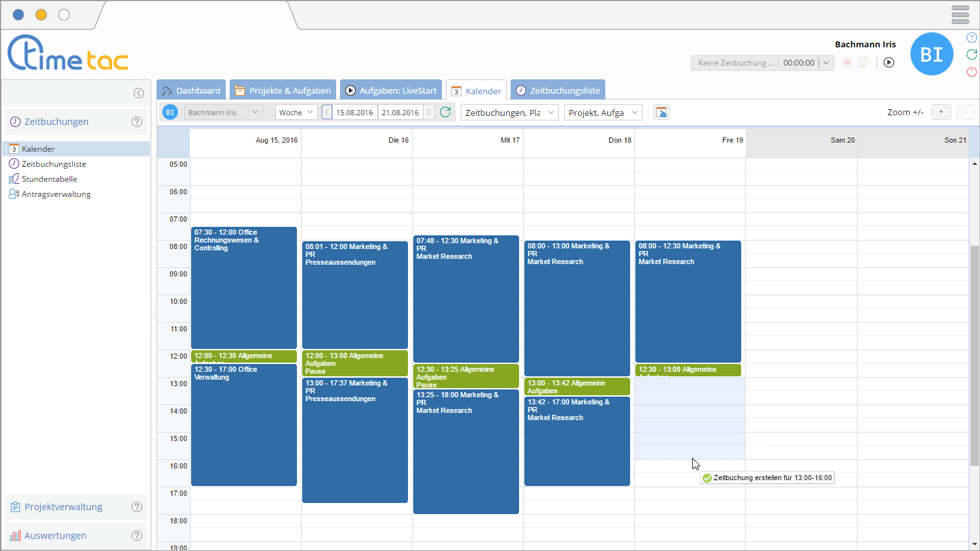Open Thursday 13:42-17:00 Market Research entry
The height and width of the screenshot is (551, 980).
coord(577,441)
